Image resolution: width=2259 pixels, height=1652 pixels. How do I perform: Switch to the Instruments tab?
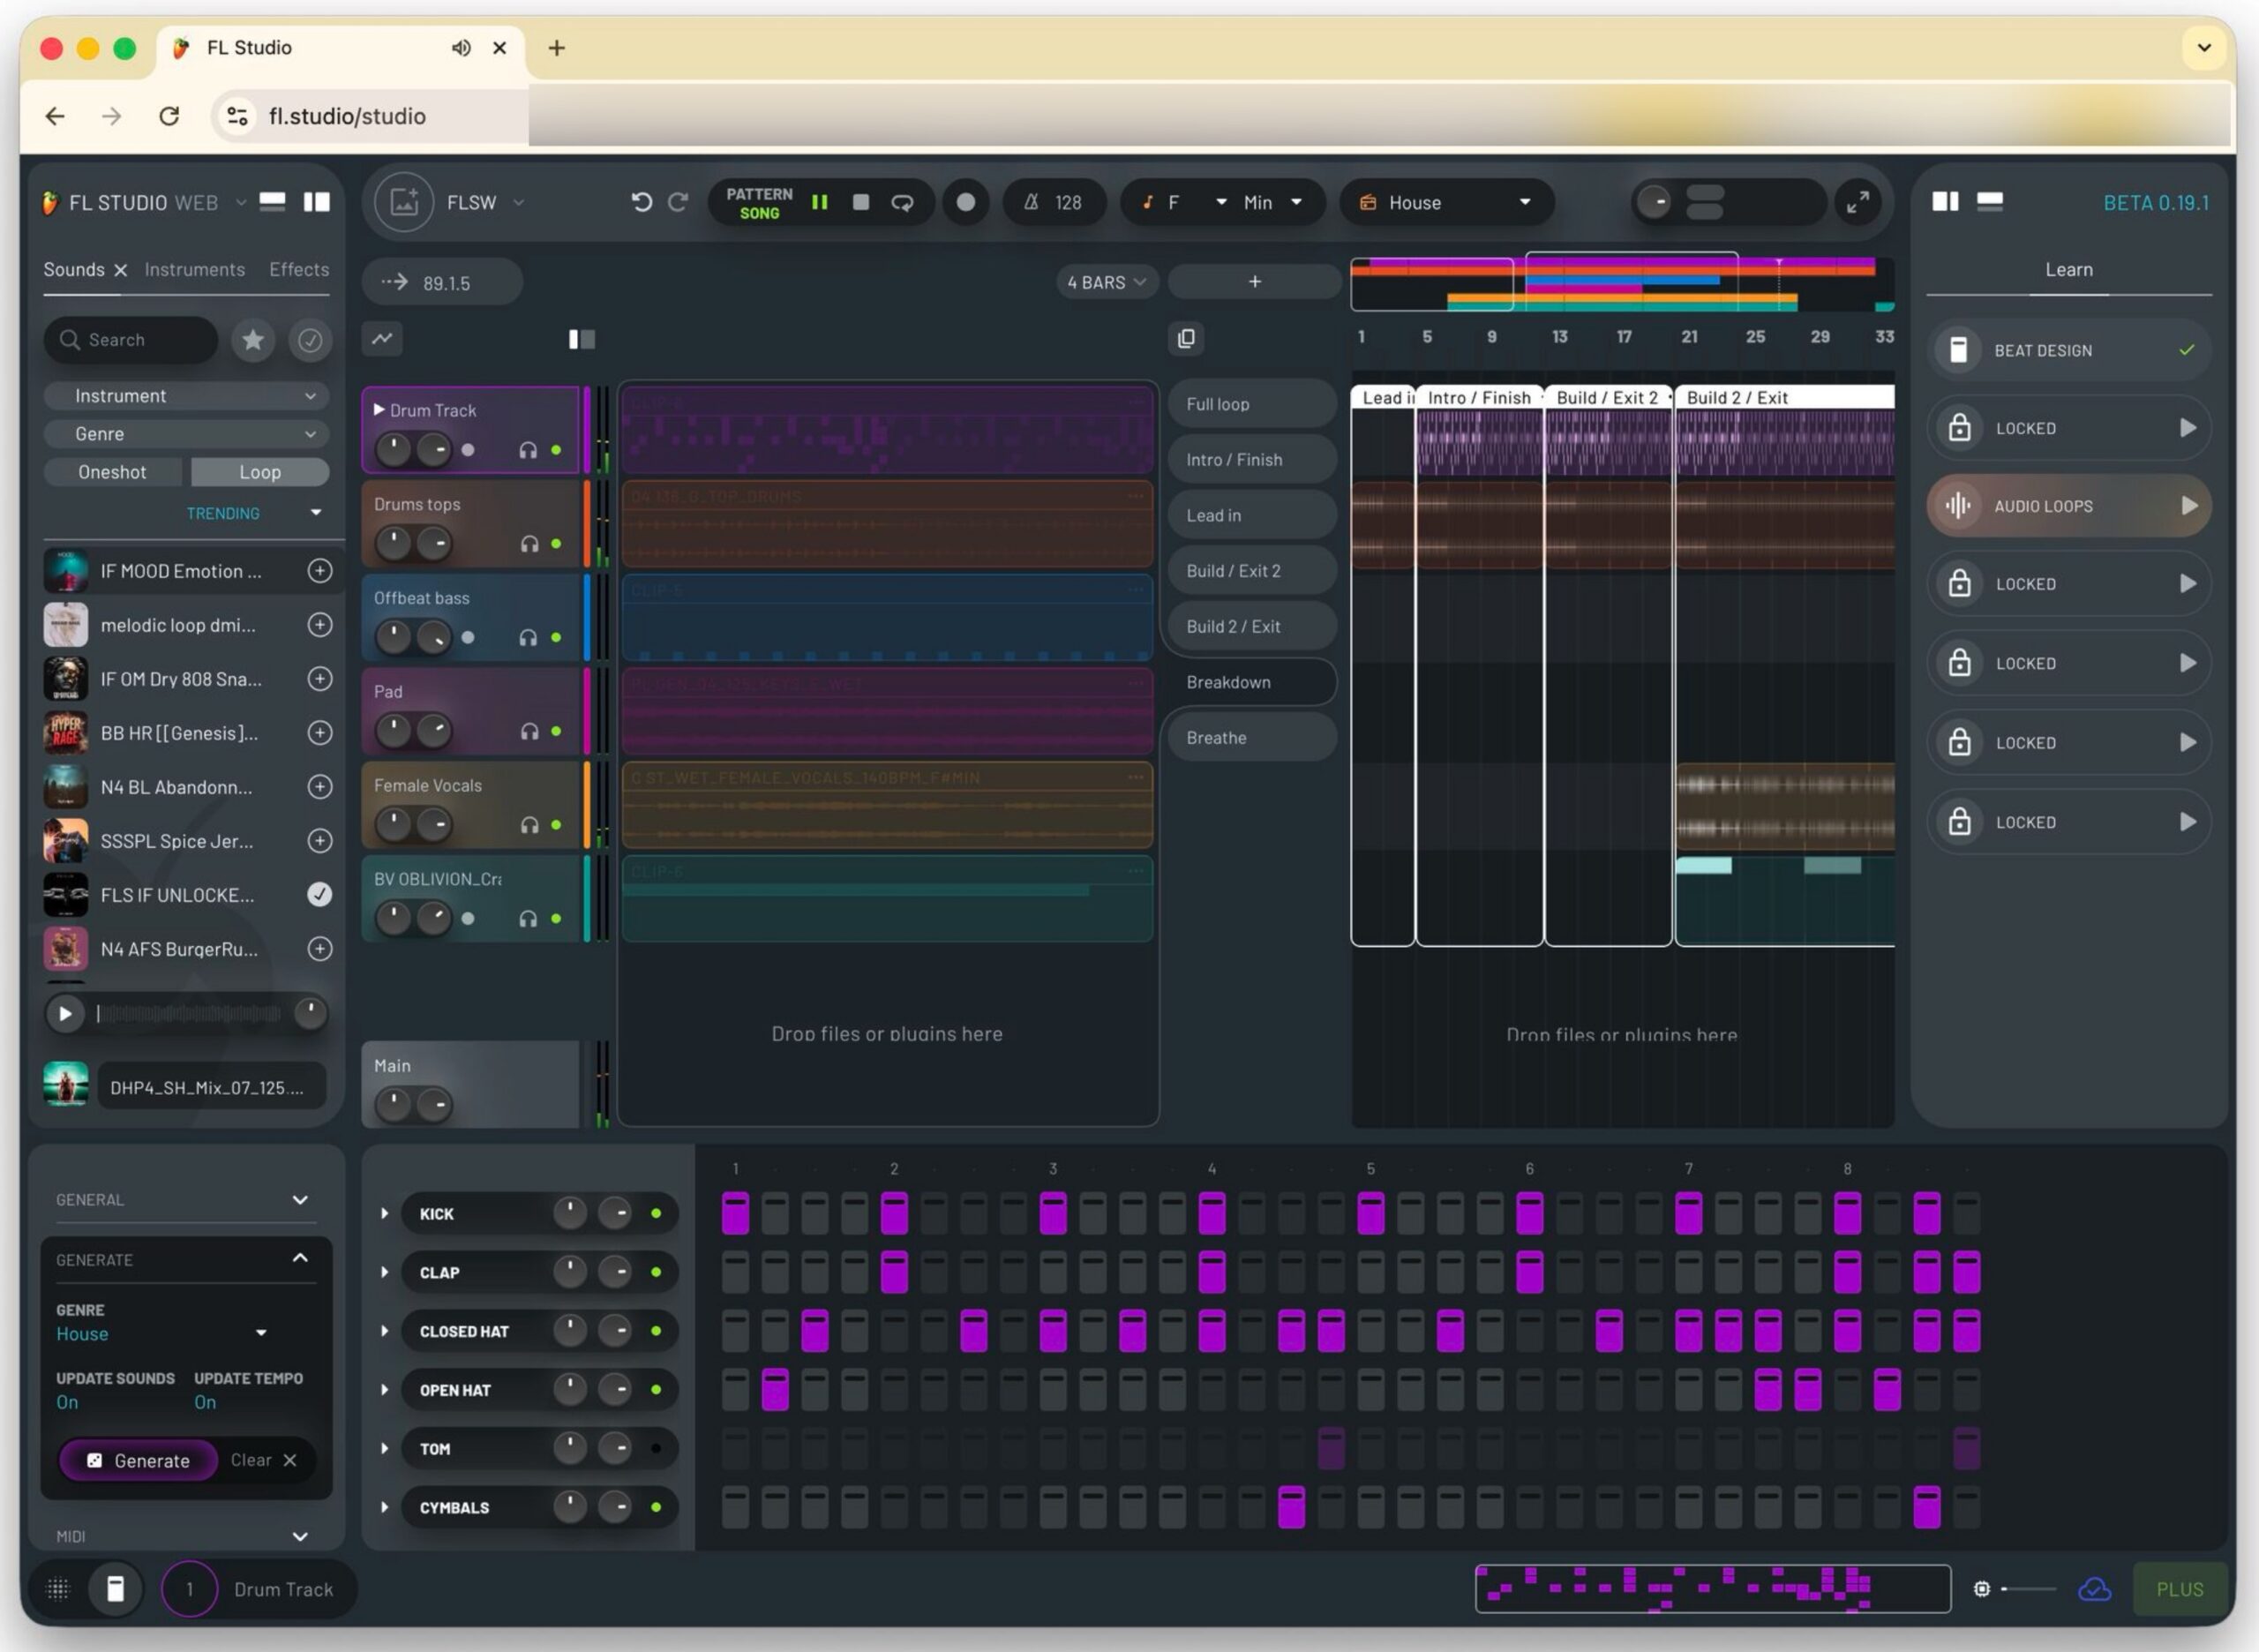point(194,268)
